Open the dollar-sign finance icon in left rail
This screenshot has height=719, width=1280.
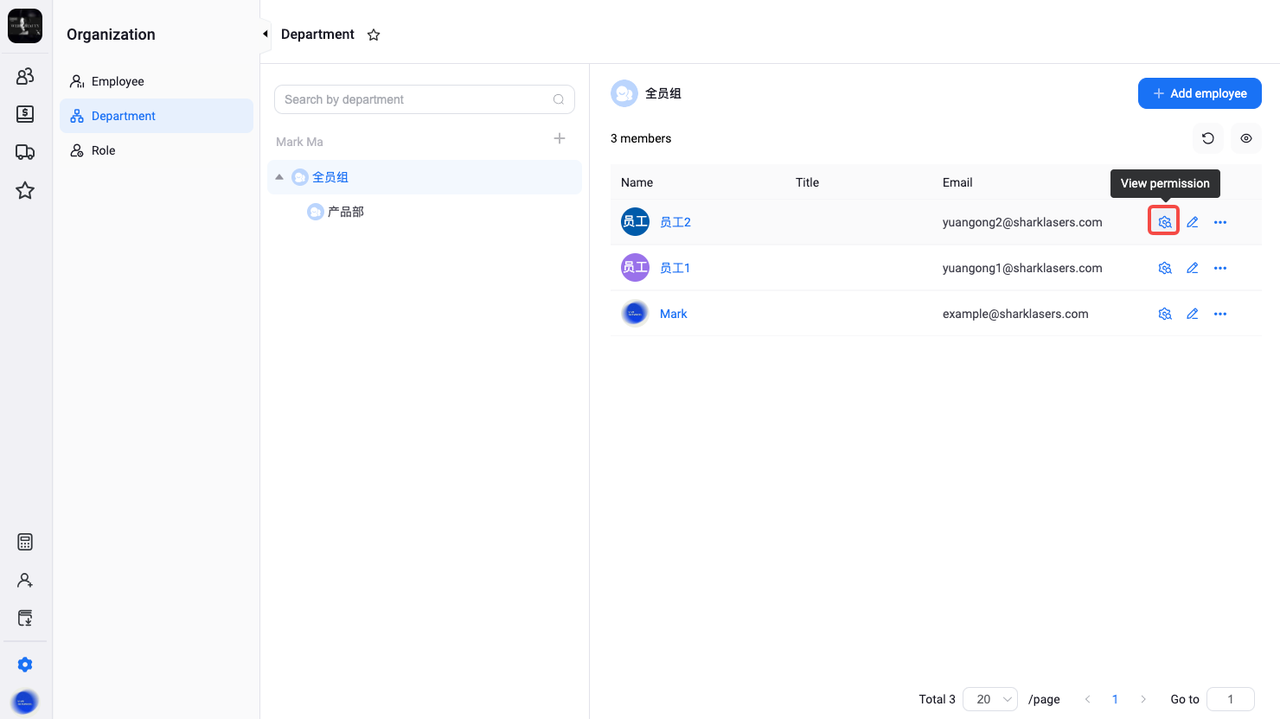[x=25, y=114]
